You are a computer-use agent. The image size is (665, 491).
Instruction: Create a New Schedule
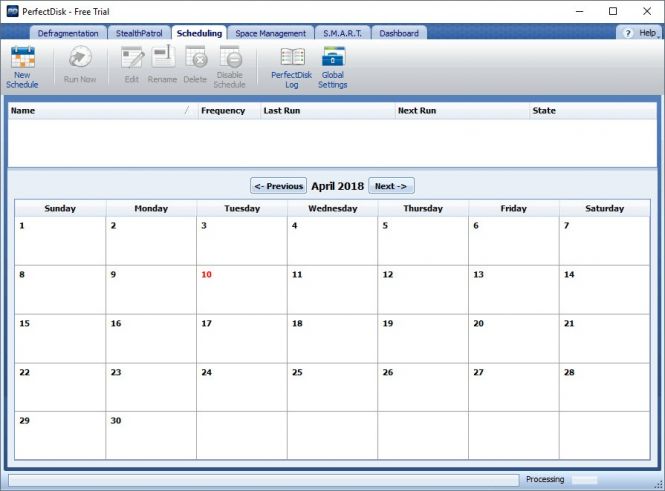pos(22,67)
